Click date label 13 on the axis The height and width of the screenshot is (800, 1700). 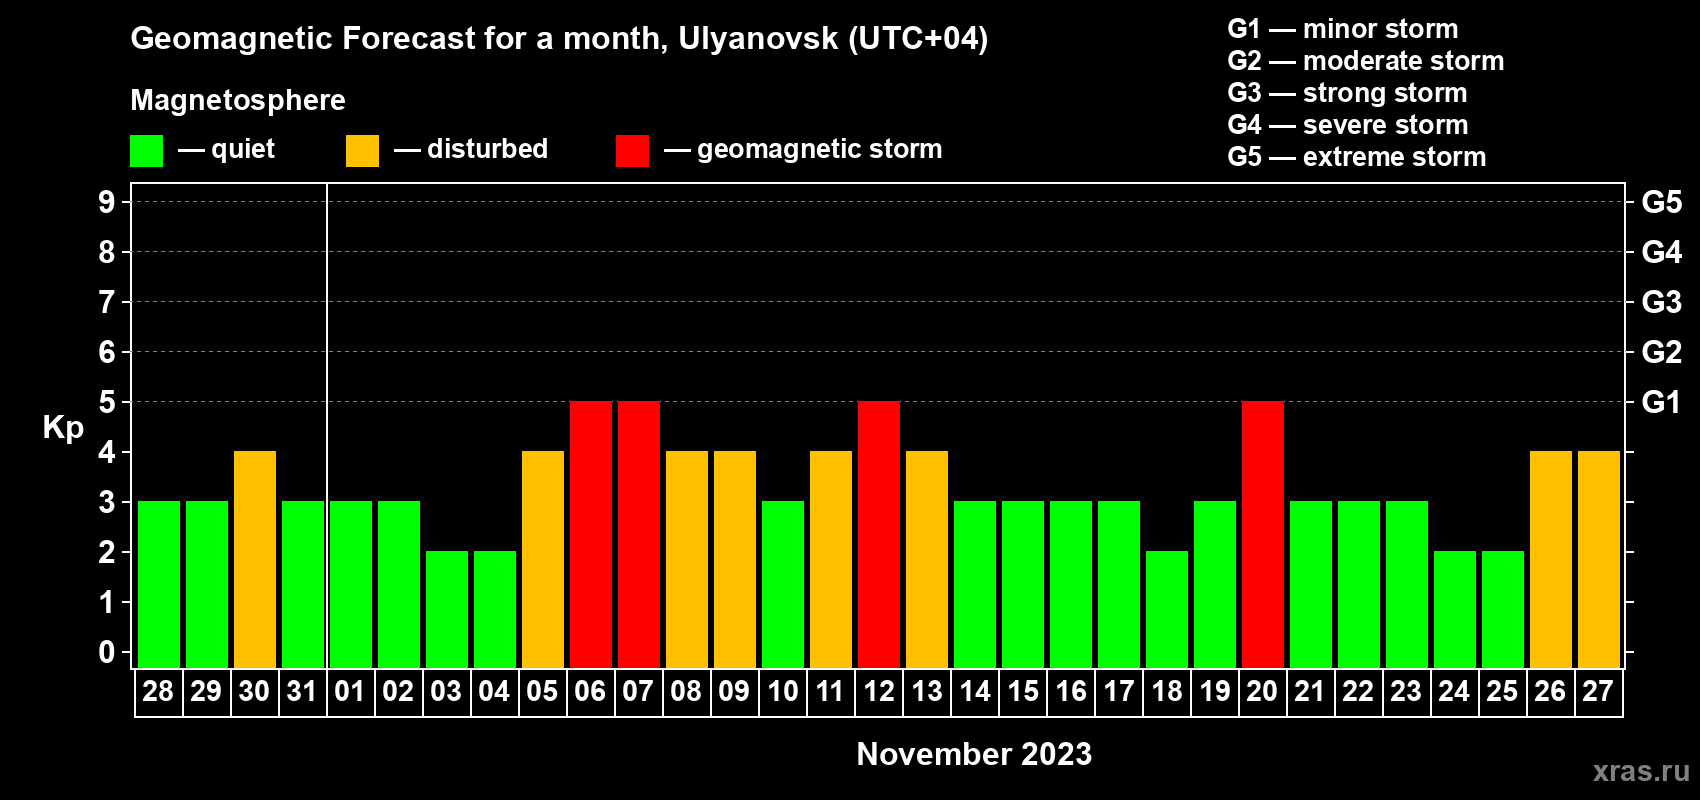pyautogui.click(x=927, y=692)
